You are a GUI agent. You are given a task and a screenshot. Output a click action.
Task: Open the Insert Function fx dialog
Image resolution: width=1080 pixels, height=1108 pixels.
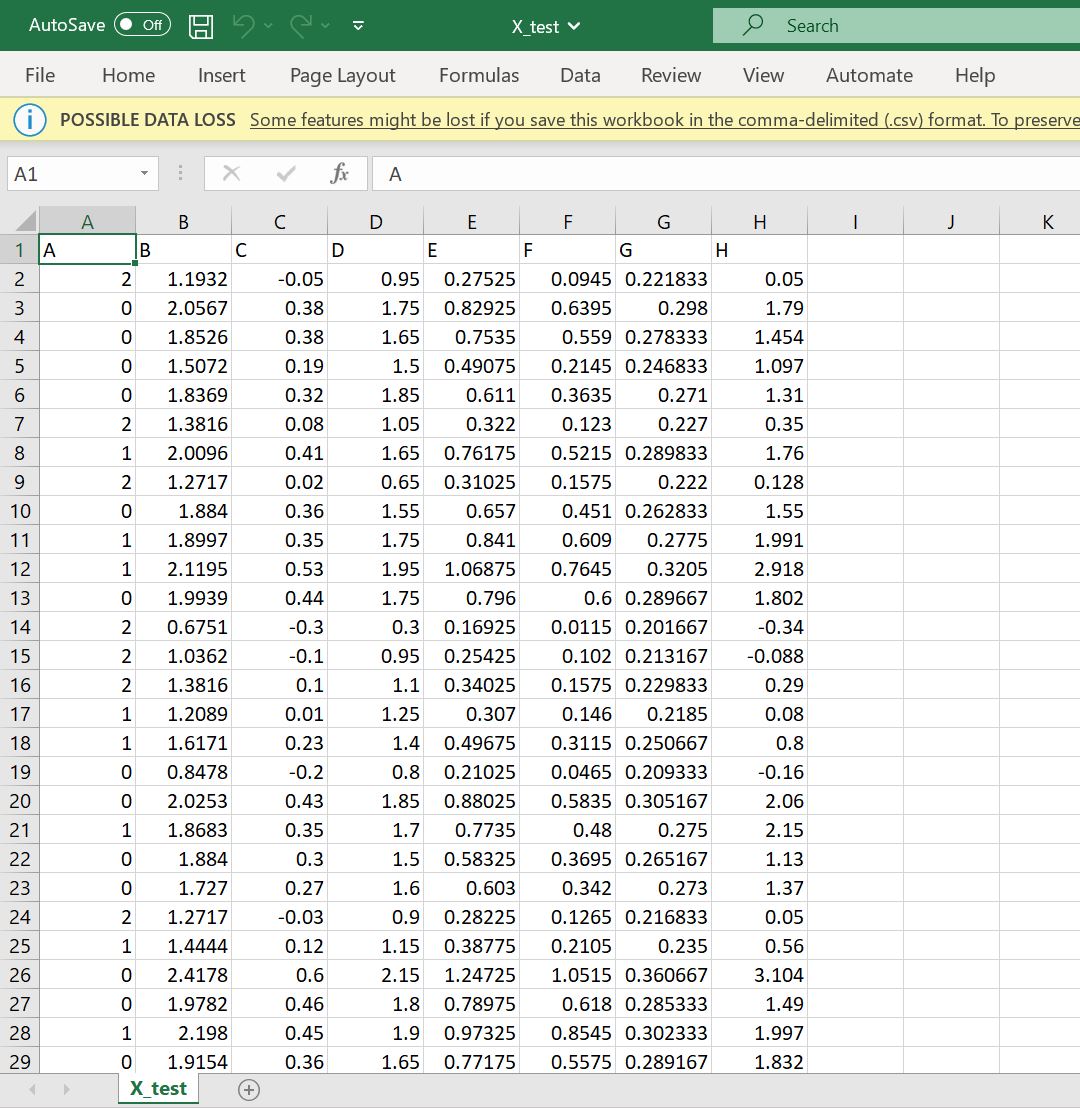[x=340, y=173]
